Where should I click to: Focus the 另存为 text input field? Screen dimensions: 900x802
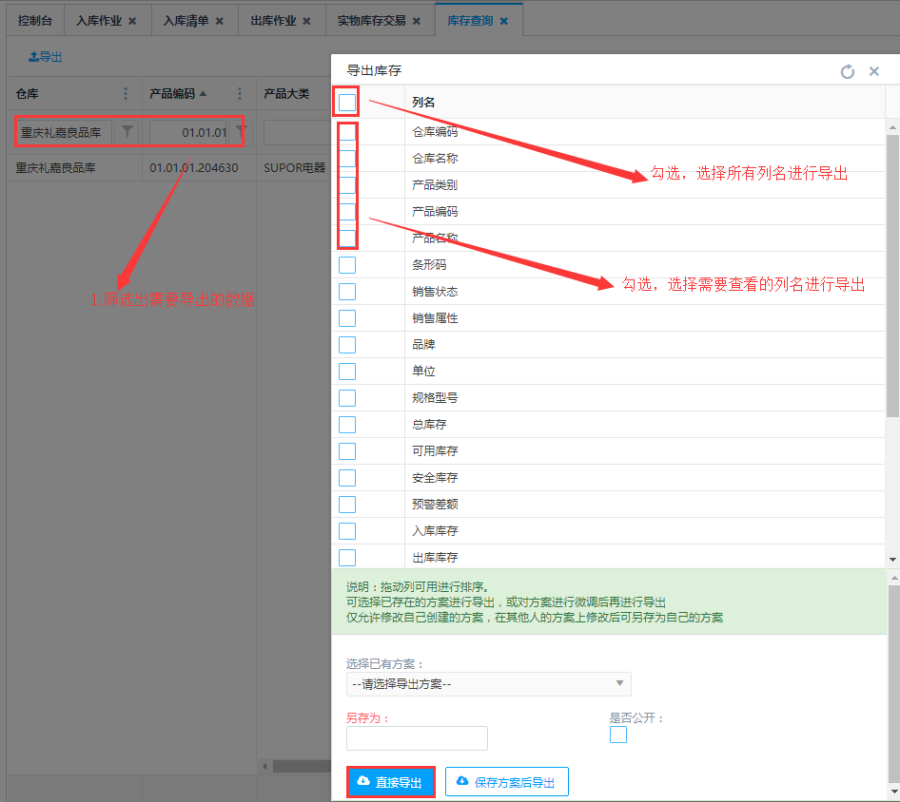(x=416, y=738)
